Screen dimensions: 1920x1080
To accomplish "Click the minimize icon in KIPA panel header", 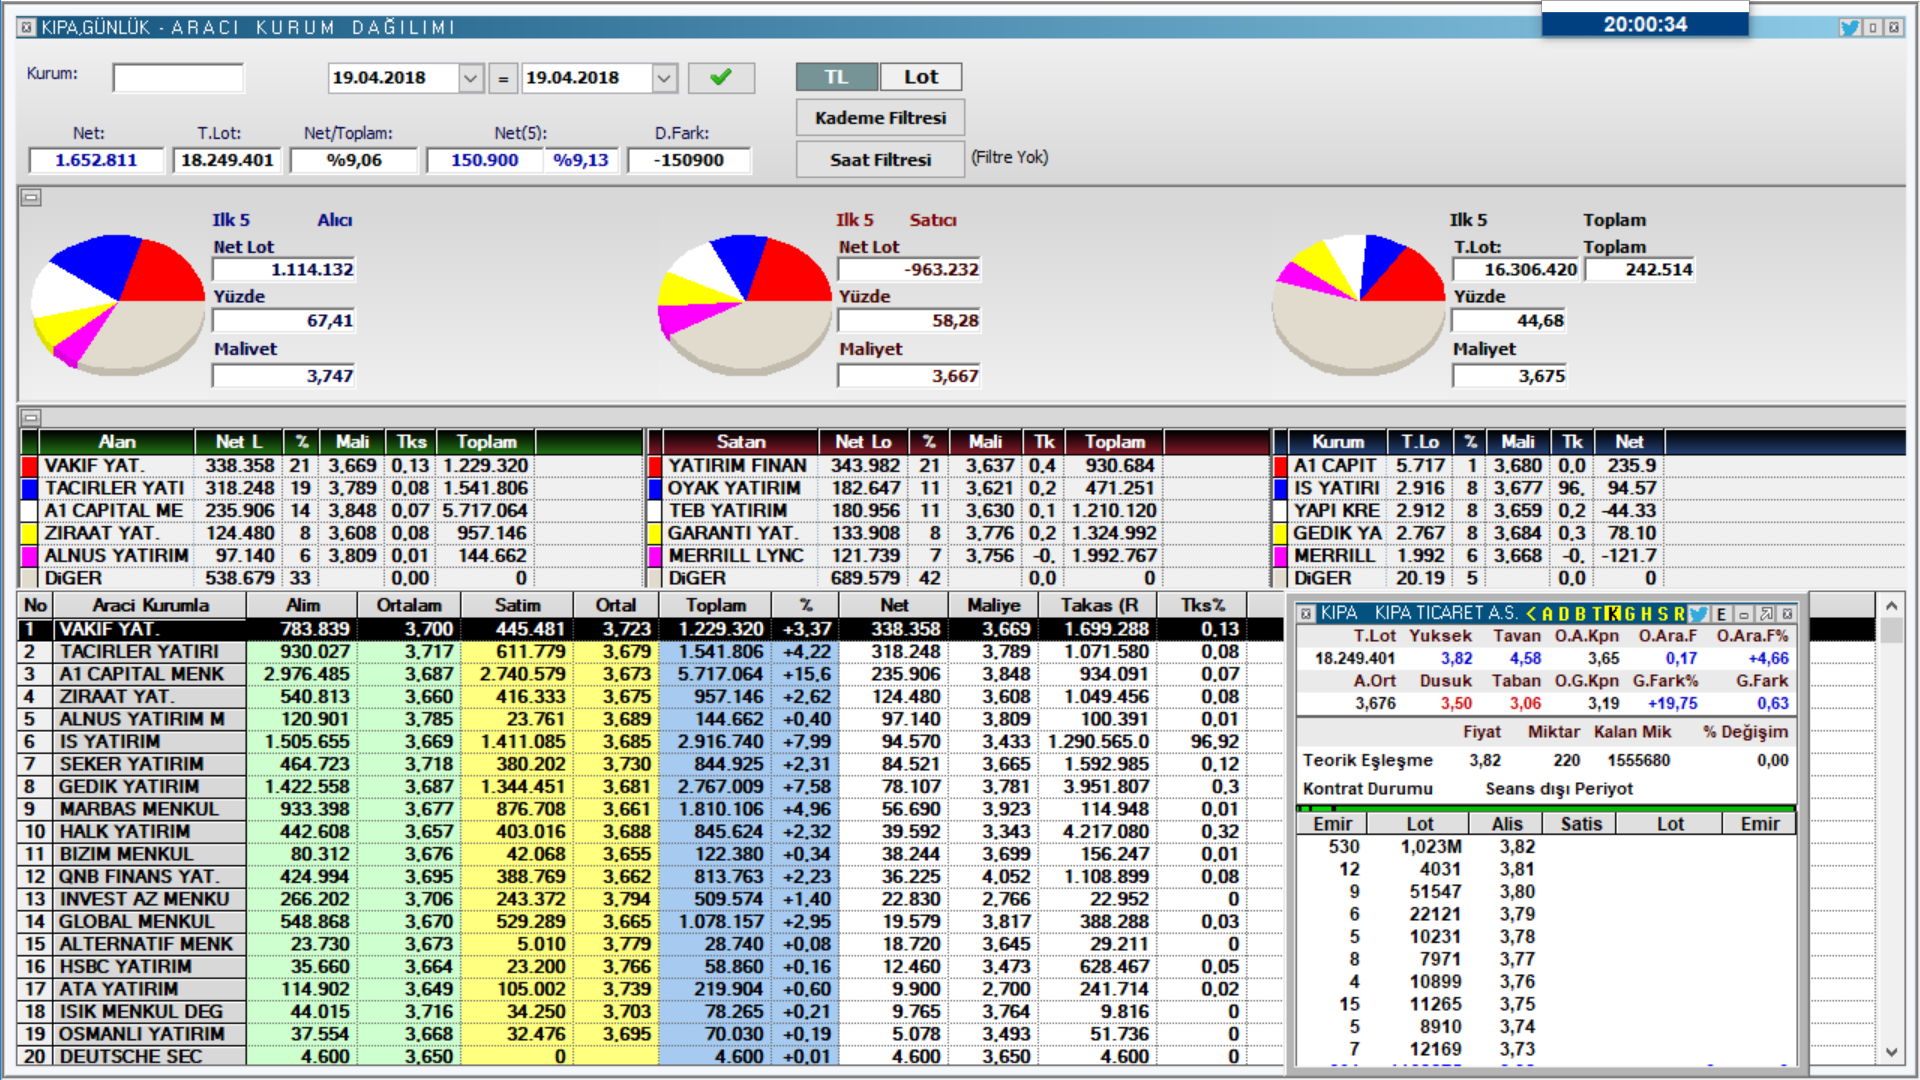I will (1743, 613).
